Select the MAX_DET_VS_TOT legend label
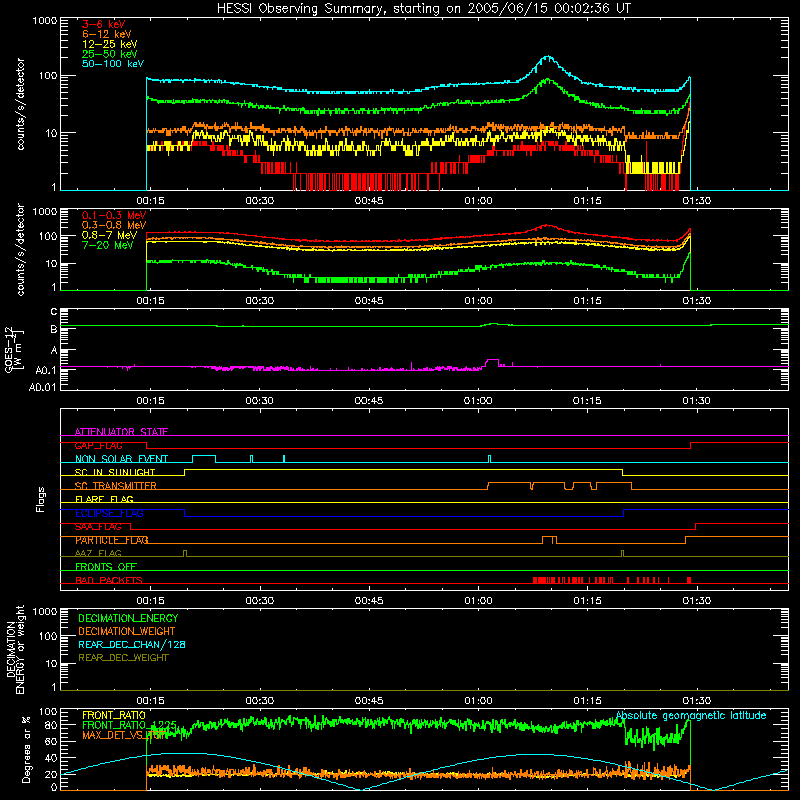The height and width of the screenshot is (800, 800). [x=124, y=735]
